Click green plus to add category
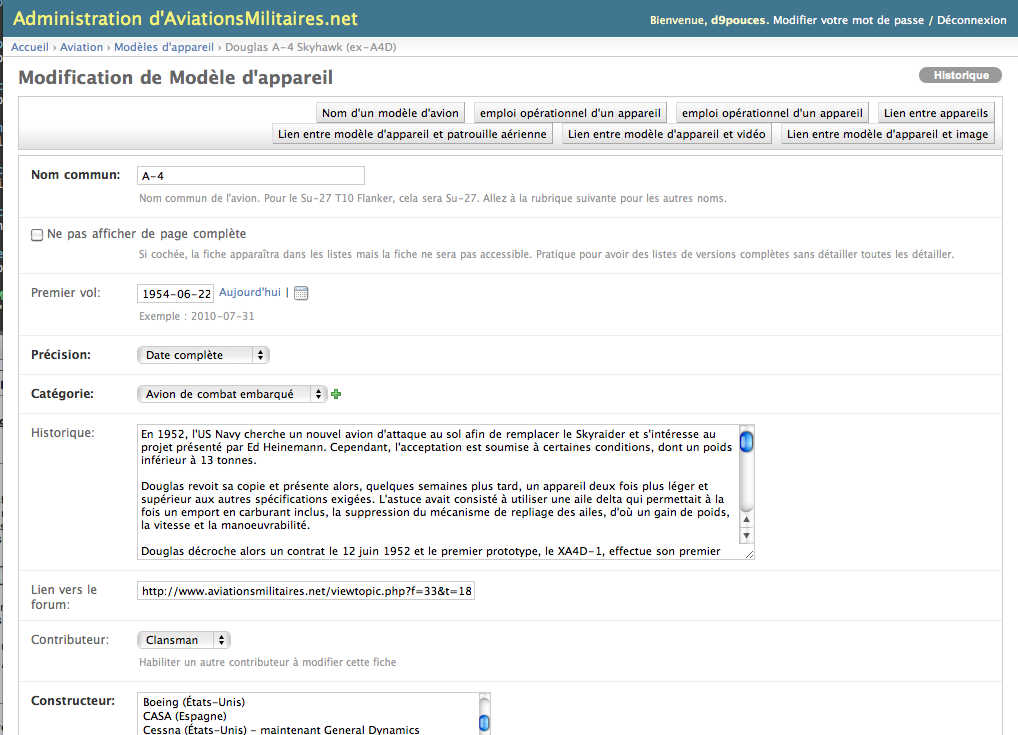This screenshot has height=735, width=1018. [x=336, y=394]
